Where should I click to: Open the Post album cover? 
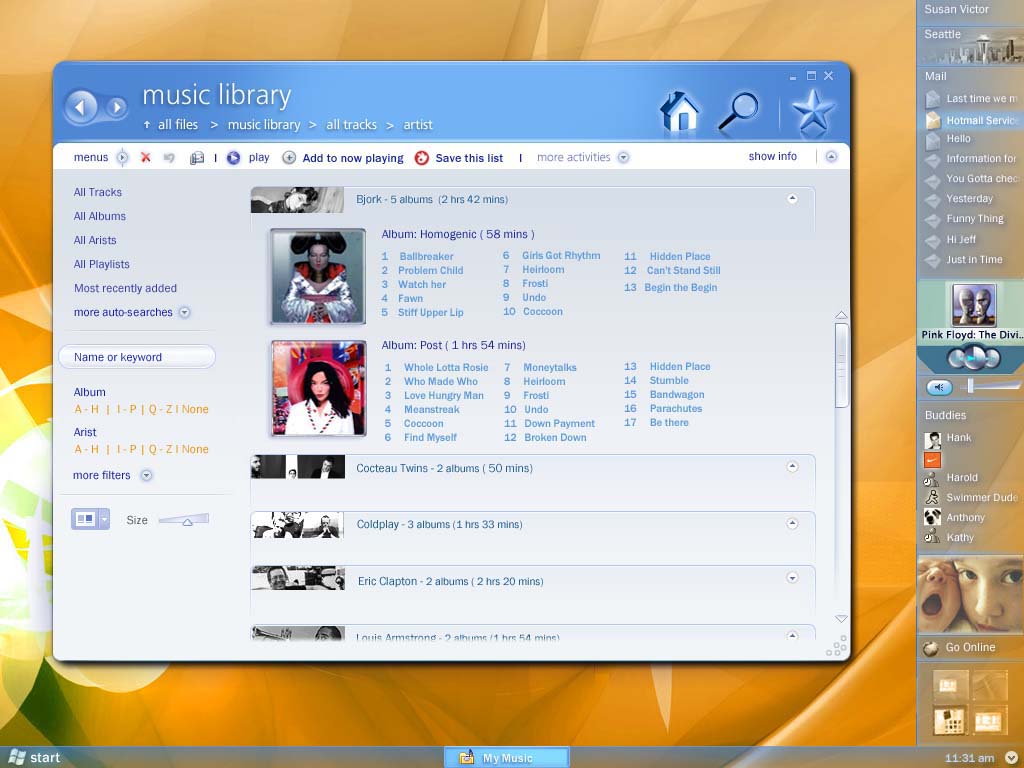pyautogui.click(x=319, y=388)
